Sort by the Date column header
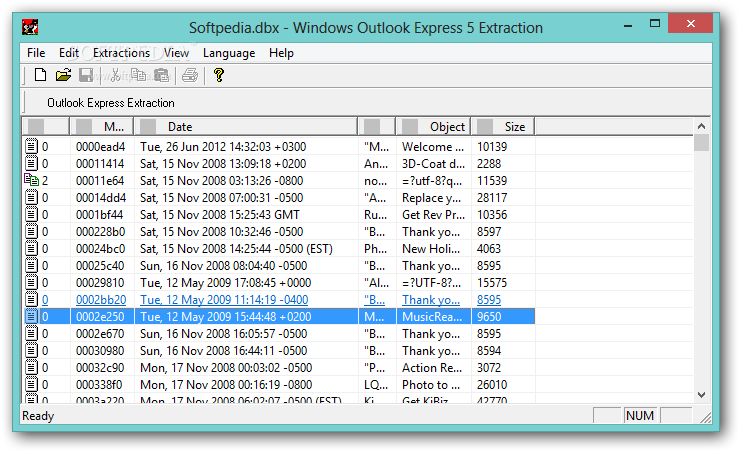Screen dimensions: 740x452 (245, 126)
